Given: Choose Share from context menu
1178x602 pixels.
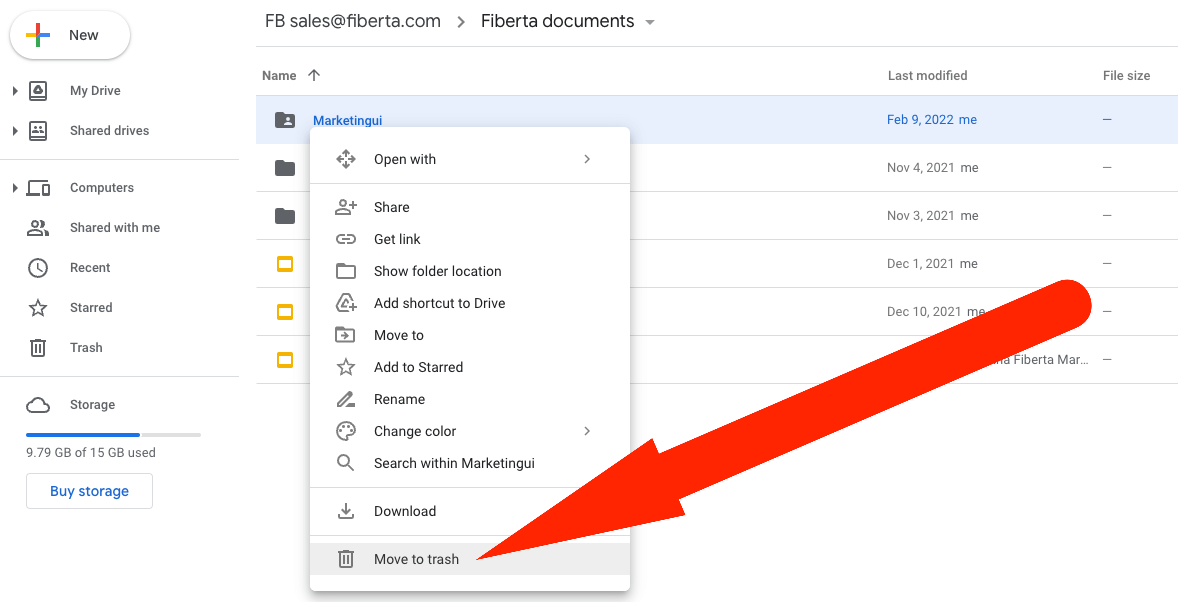Looking at the screenshot, I should [470, 207].
